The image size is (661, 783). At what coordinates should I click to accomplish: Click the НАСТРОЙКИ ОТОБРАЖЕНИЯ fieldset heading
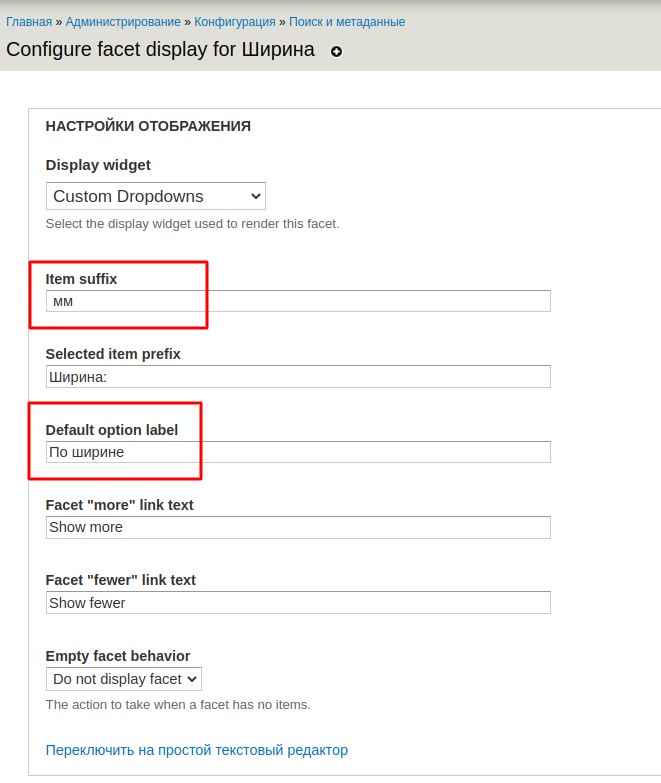click(148, 126)
